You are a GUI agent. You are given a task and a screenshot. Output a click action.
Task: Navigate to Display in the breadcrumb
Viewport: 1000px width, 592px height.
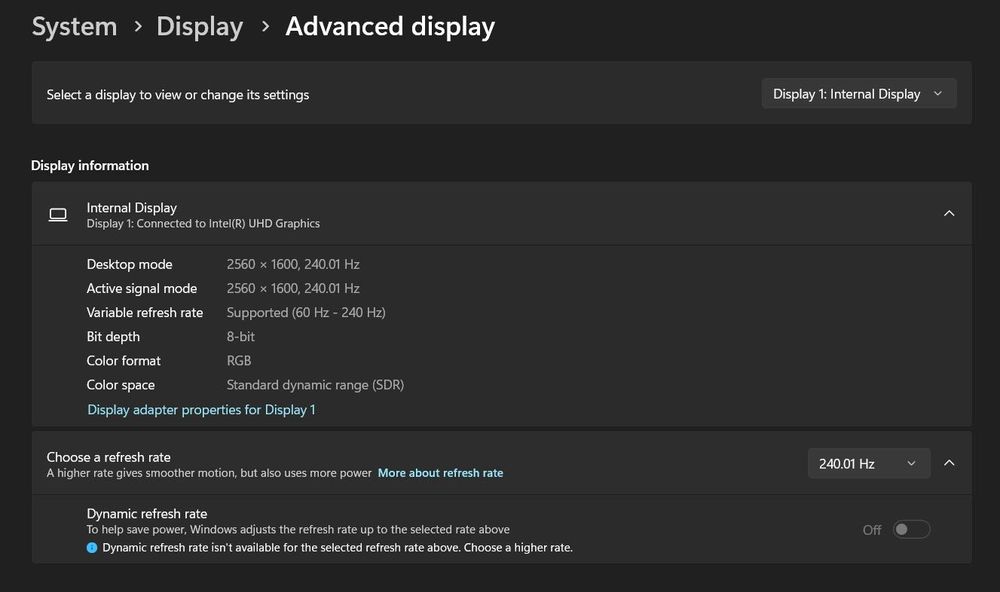pos(200,27)
